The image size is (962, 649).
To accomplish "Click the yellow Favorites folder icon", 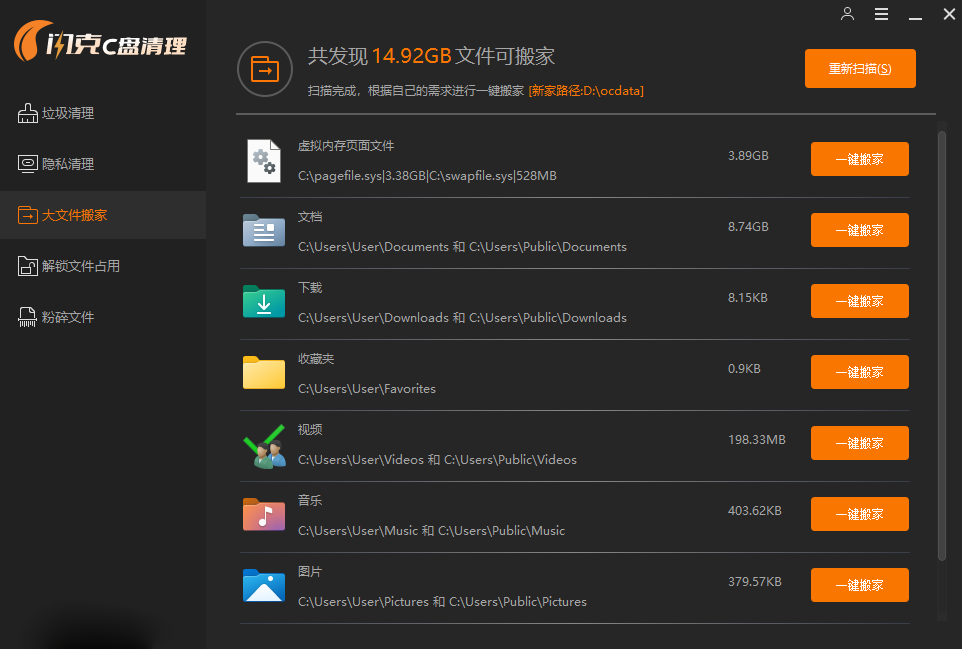I will click(x=264, y=373).
